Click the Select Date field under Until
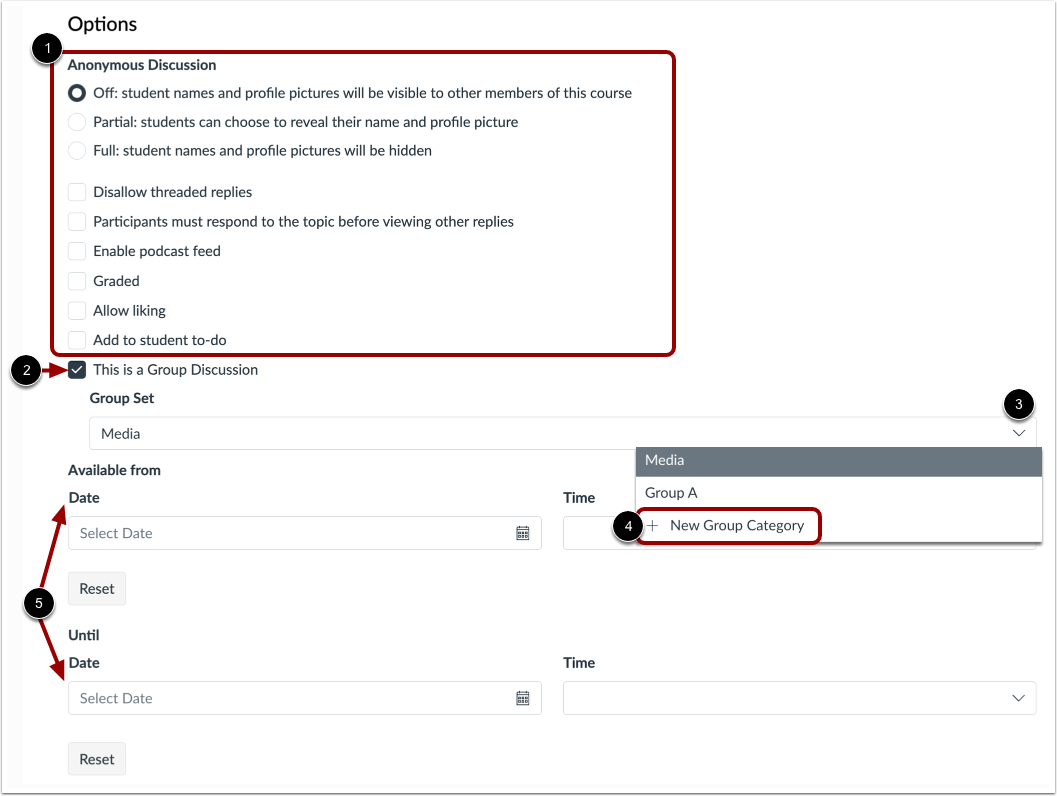 click(x=250, y=698)
